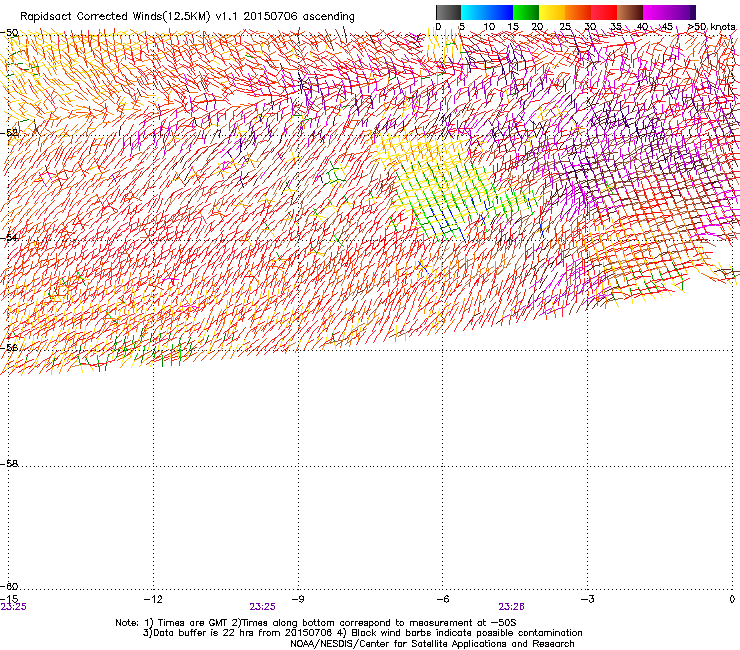Select the gray 0-5 knots legend segment

point(448,12)
